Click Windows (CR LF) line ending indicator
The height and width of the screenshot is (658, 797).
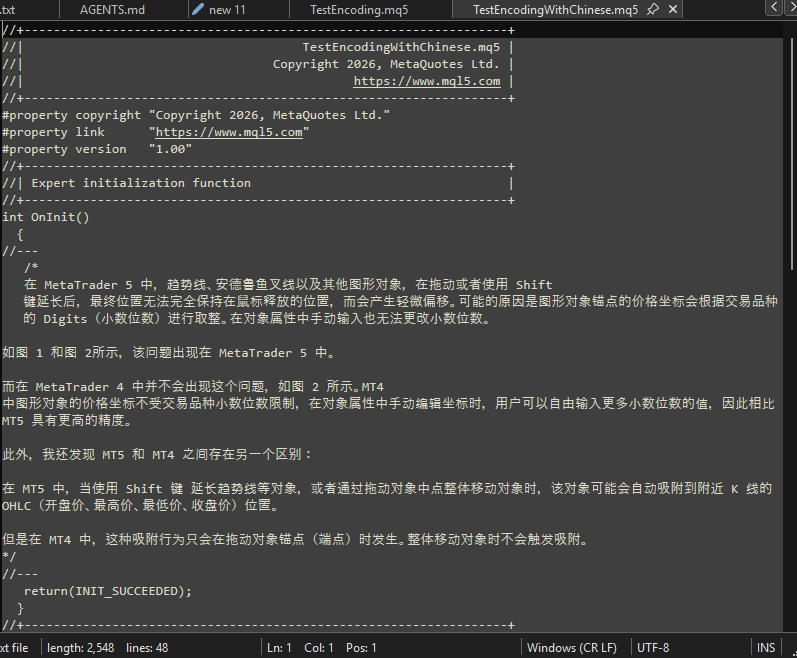click(x=572, y=648)
